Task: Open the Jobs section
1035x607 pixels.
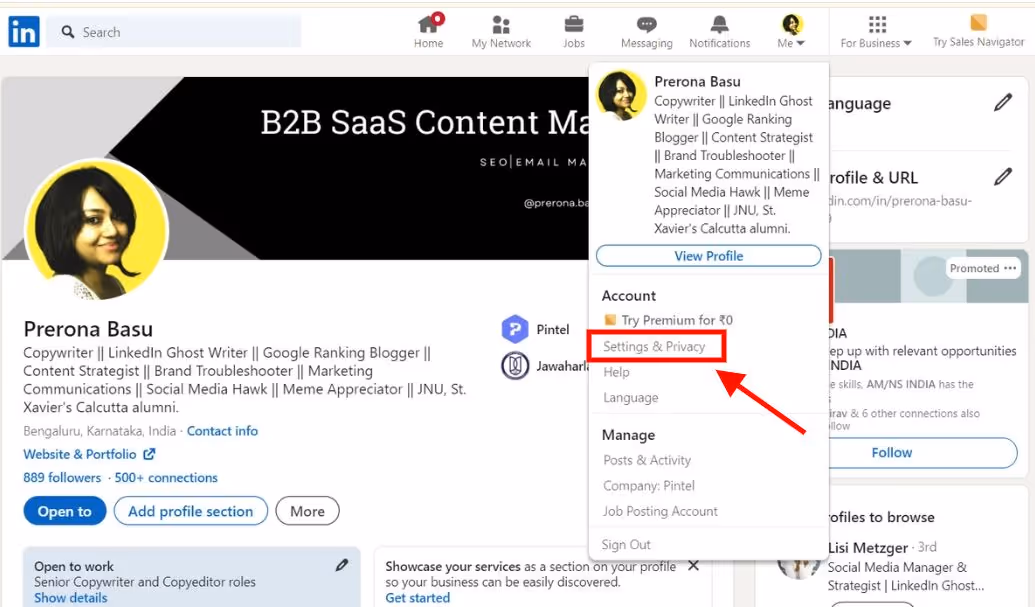Action: (573, 30)
